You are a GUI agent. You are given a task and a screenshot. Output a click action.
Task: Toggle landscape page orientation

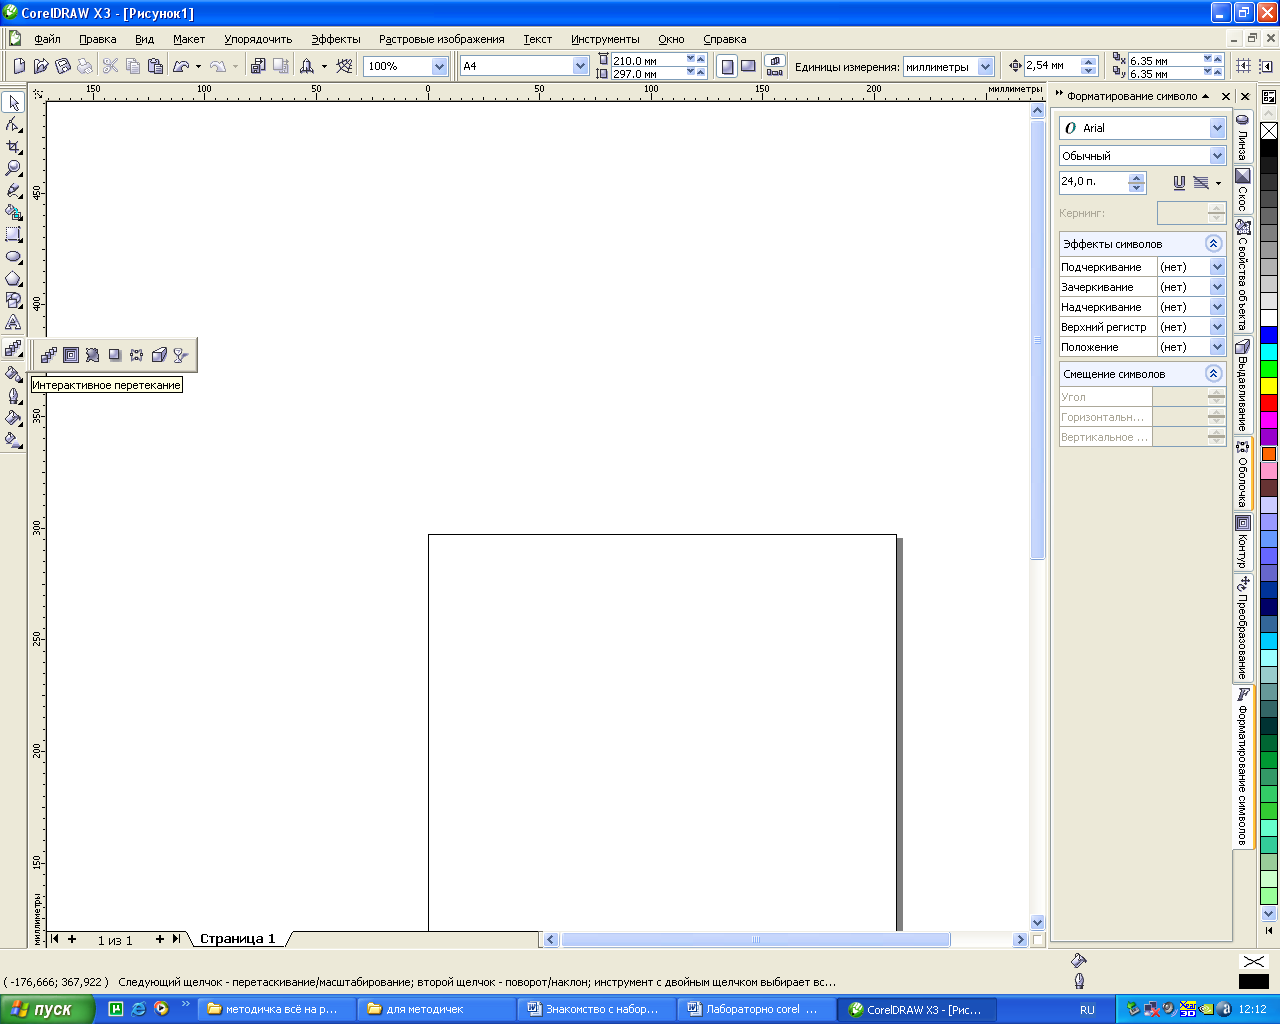[x=748, y=66]
